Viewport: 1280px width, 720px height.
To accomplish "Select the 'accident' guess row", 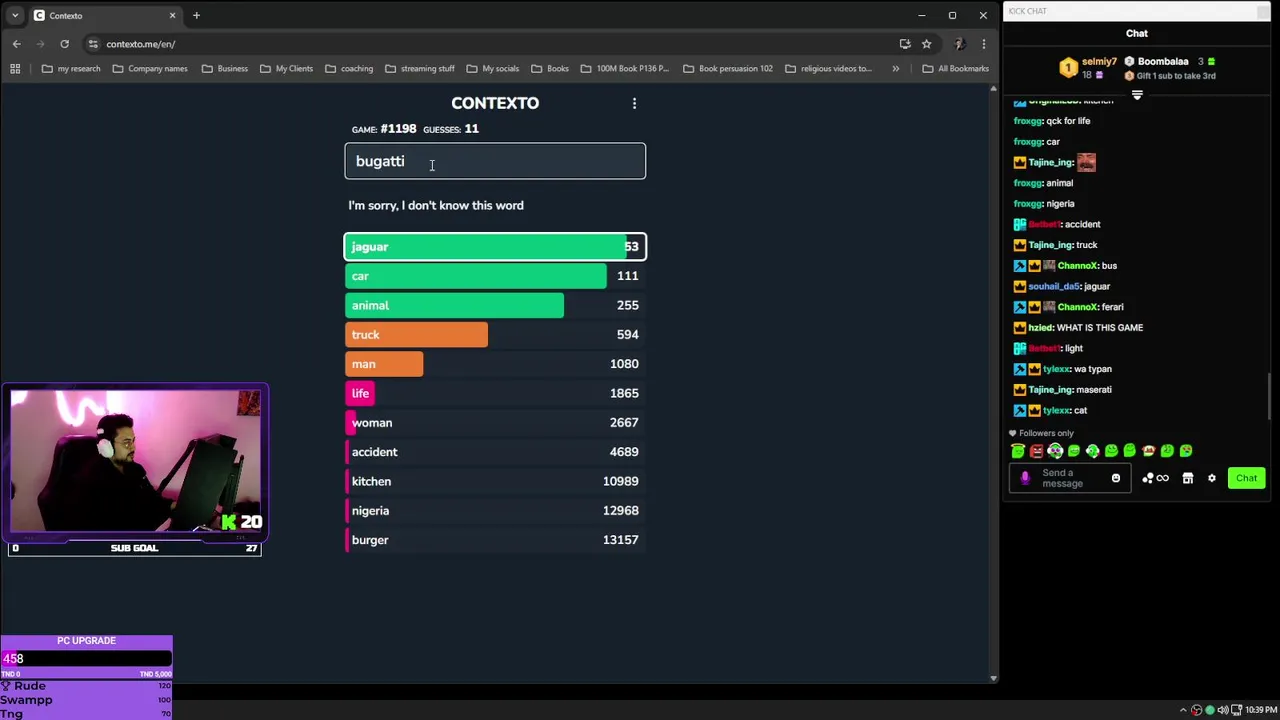I will [495, 452].
